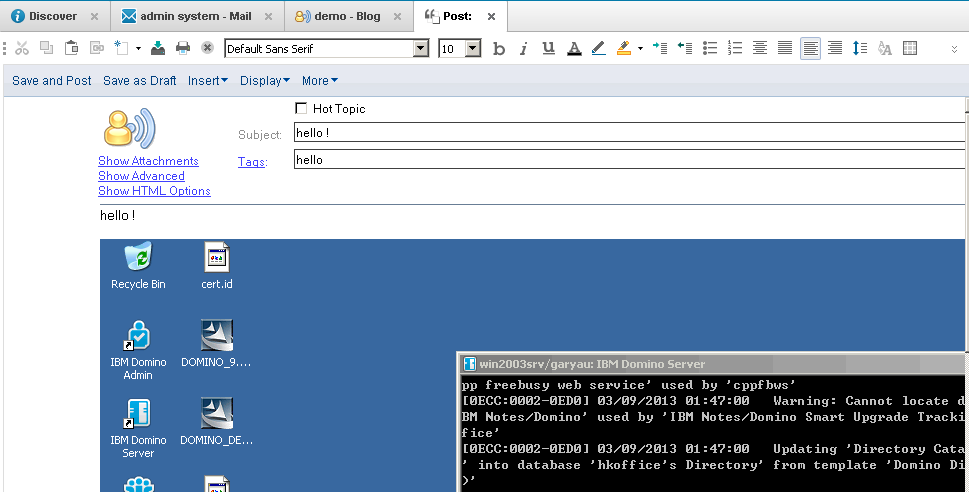The height and width of the screenshot is (492, 969).
Task: Open the Insert menu
Action: pyautogui.click(x=208, y=80)
